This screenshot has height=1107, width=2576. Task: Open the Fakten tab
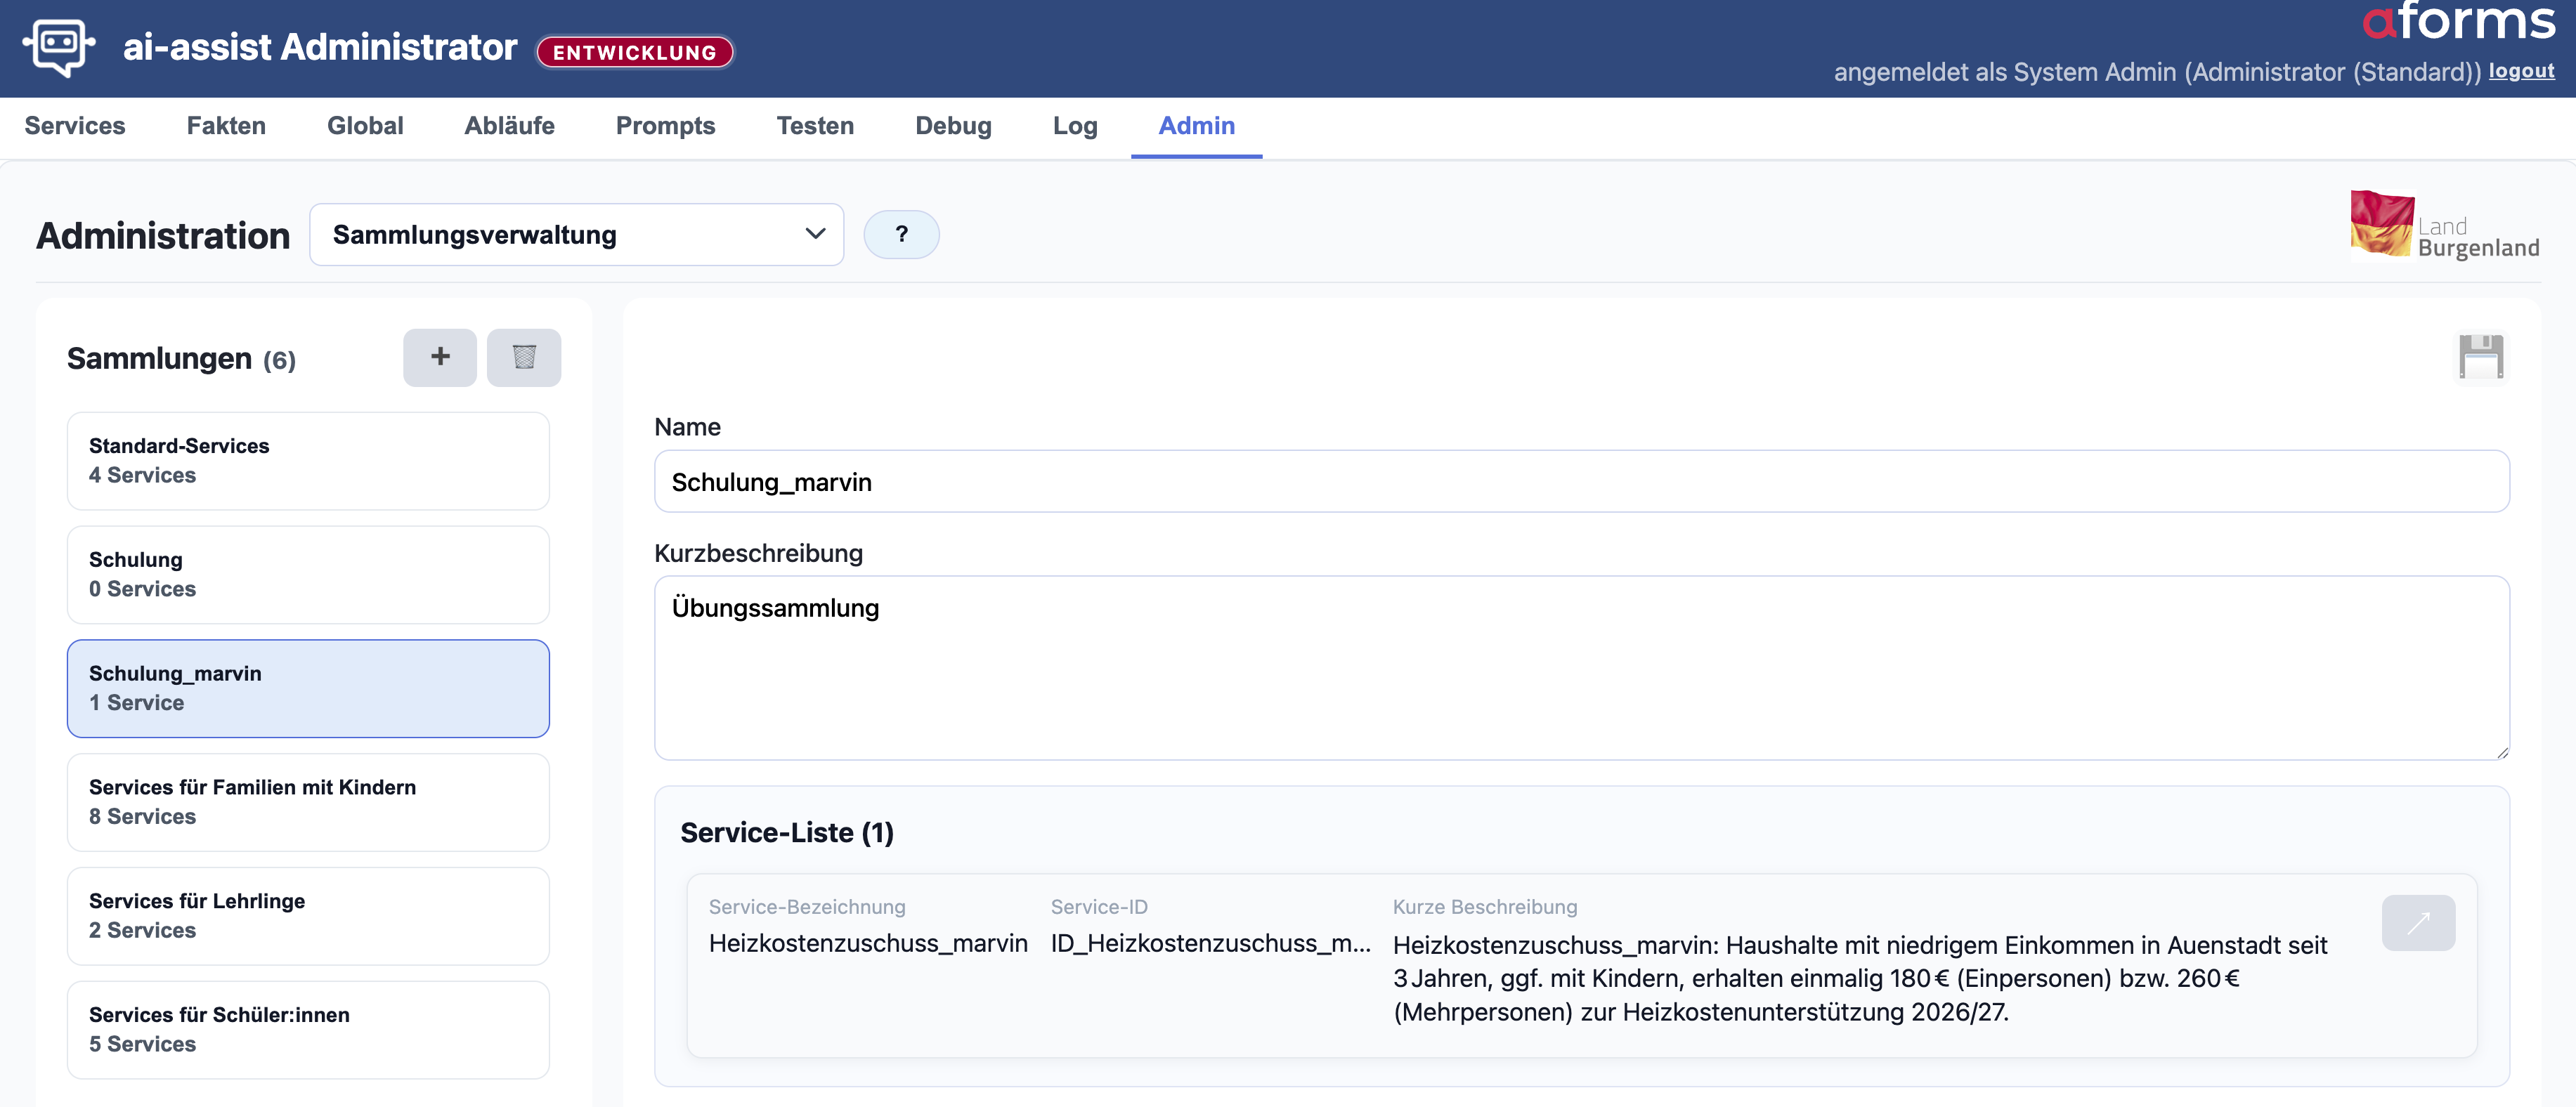[226, 126]
